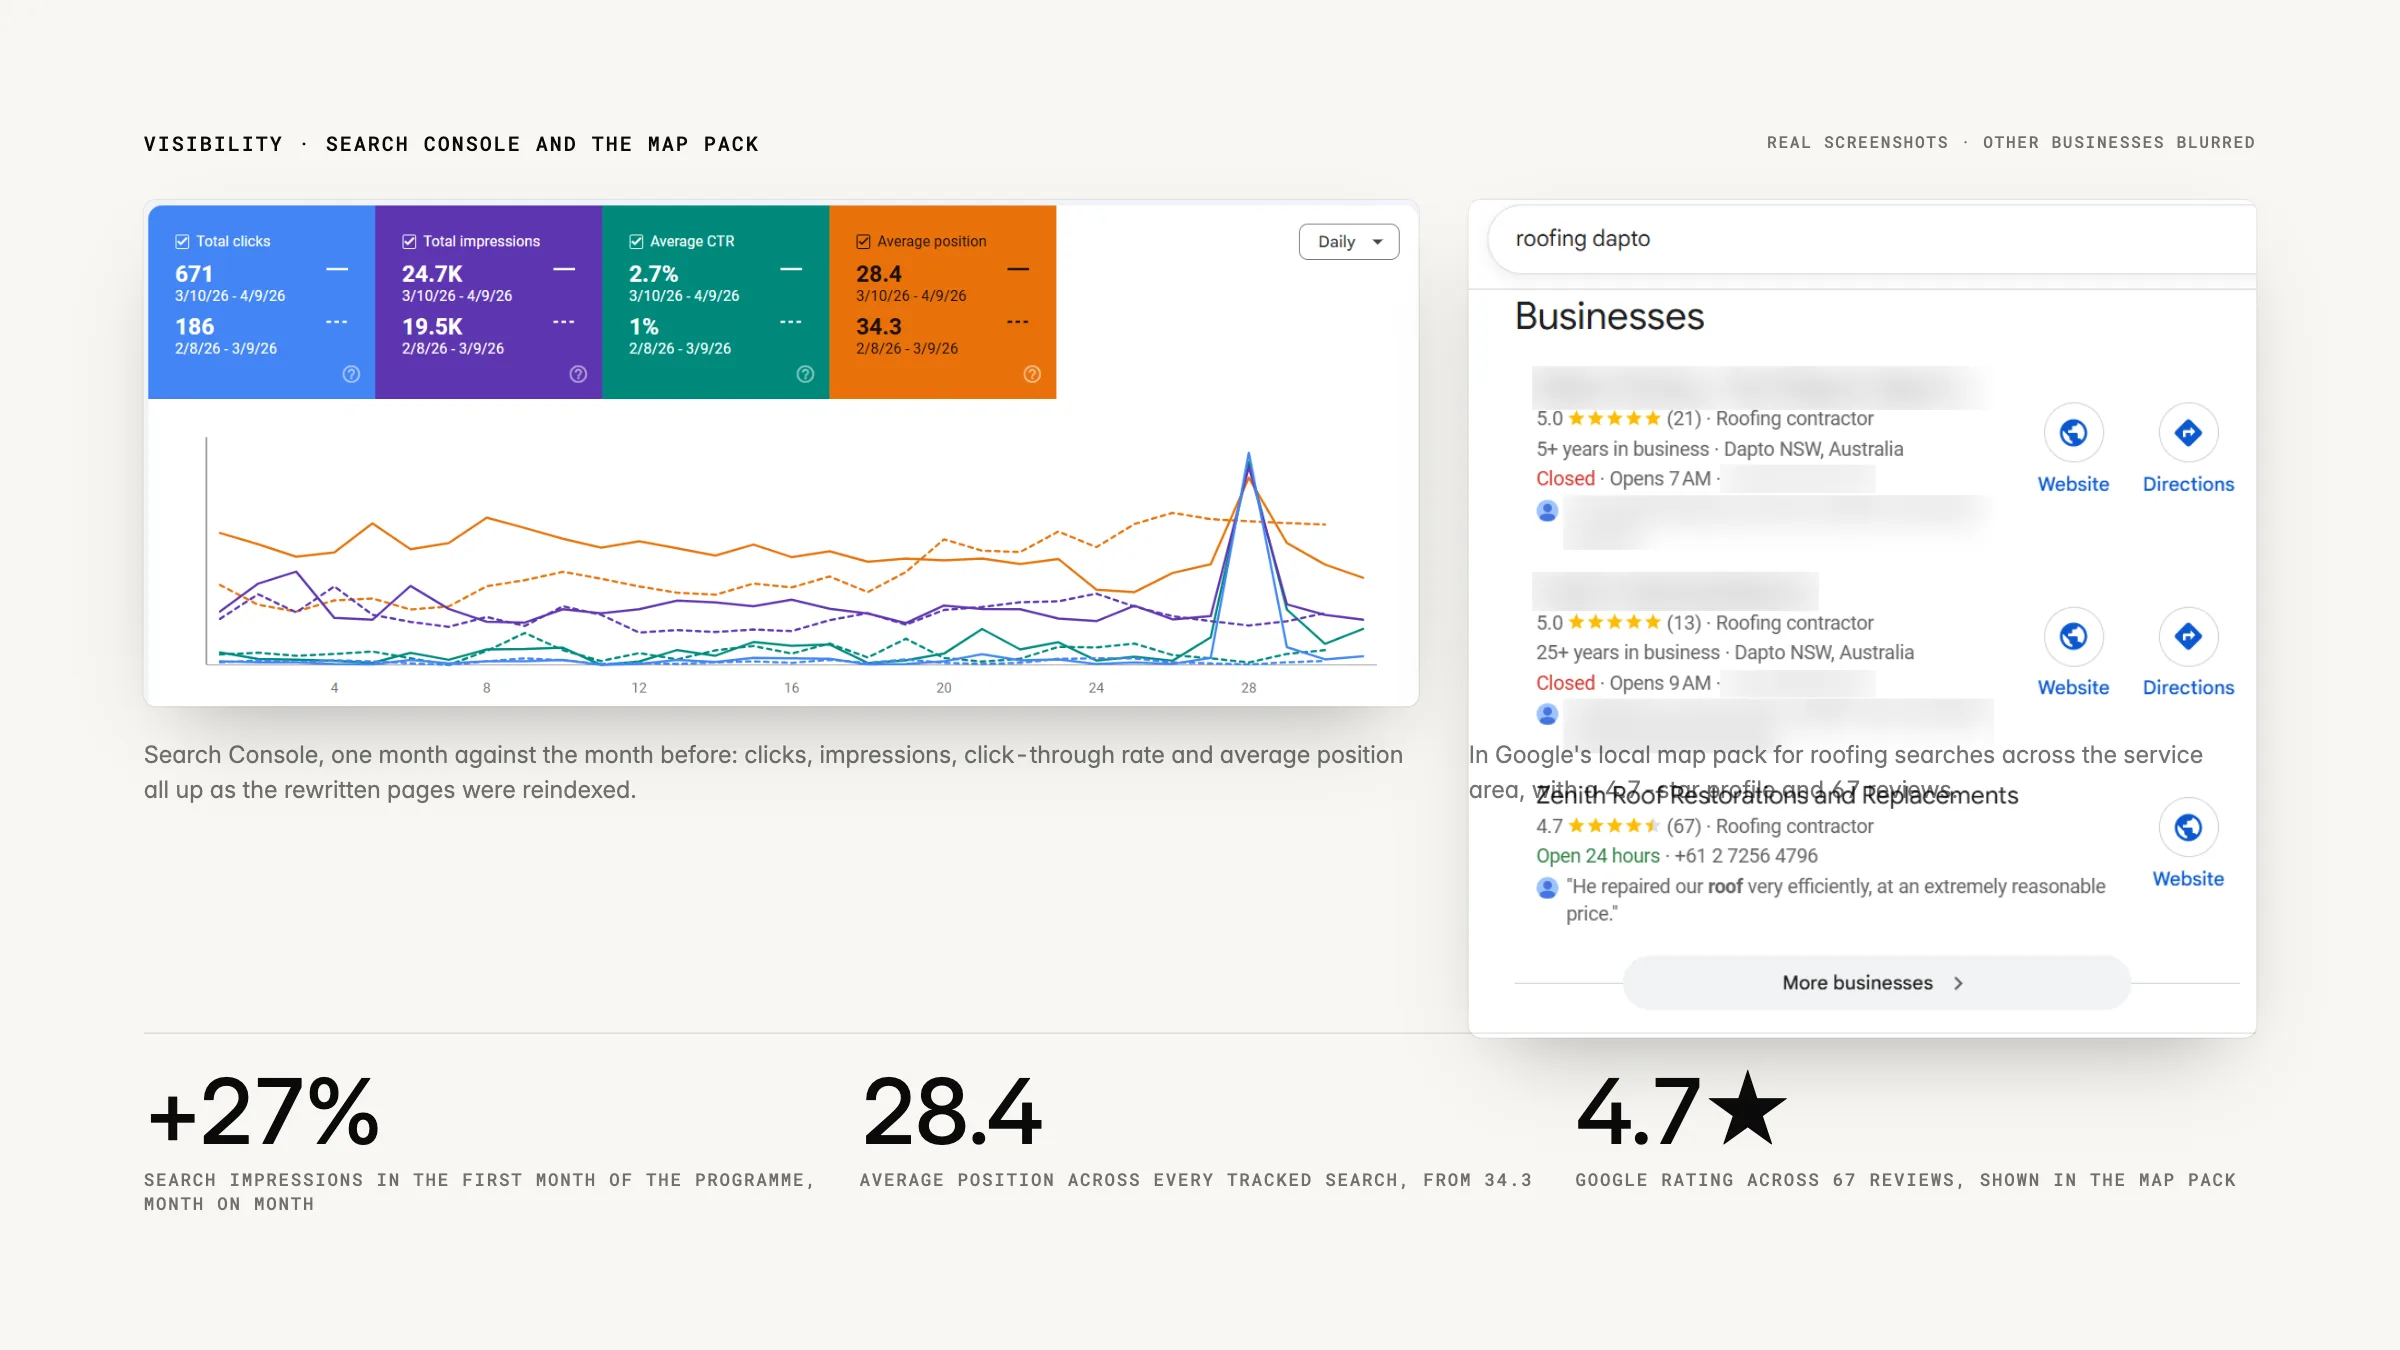Click the solid line legend dash on Total clicks
This screenshot has width=2400, height=1350.
[337, 270]
